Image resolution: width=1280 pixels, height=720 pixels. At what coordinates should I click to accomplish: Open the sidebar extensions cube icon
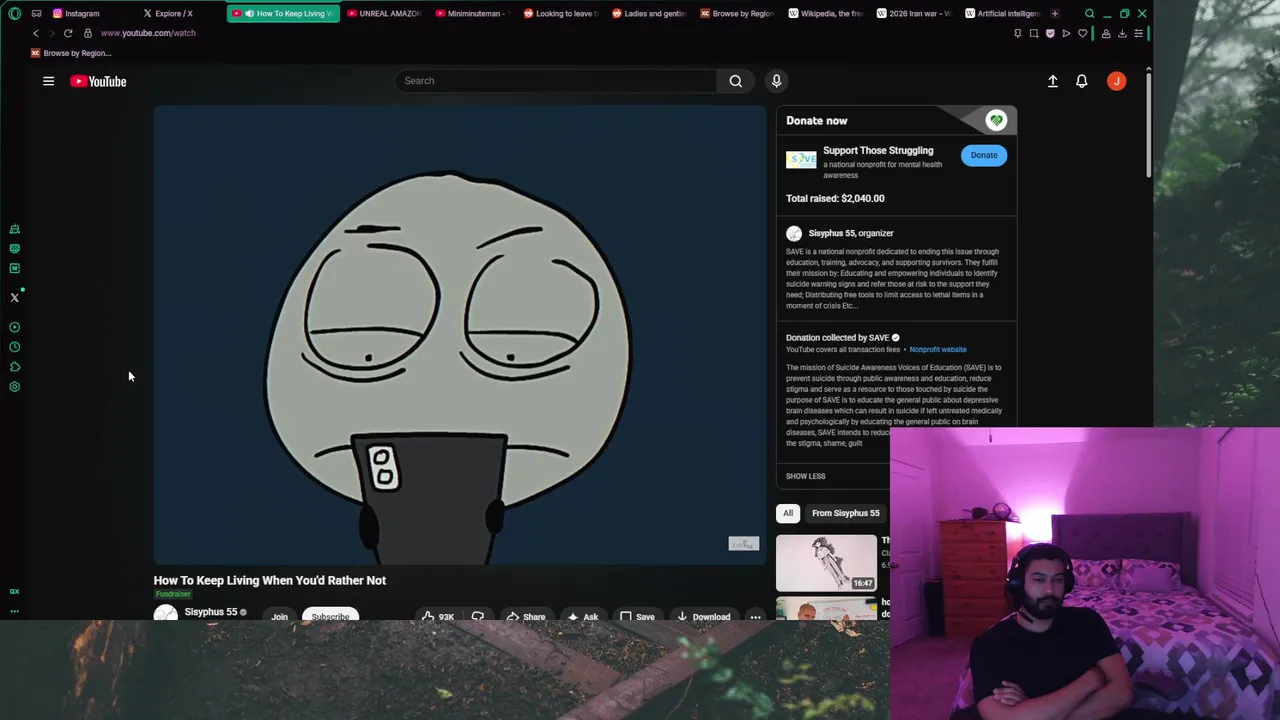tap(14, 367)
